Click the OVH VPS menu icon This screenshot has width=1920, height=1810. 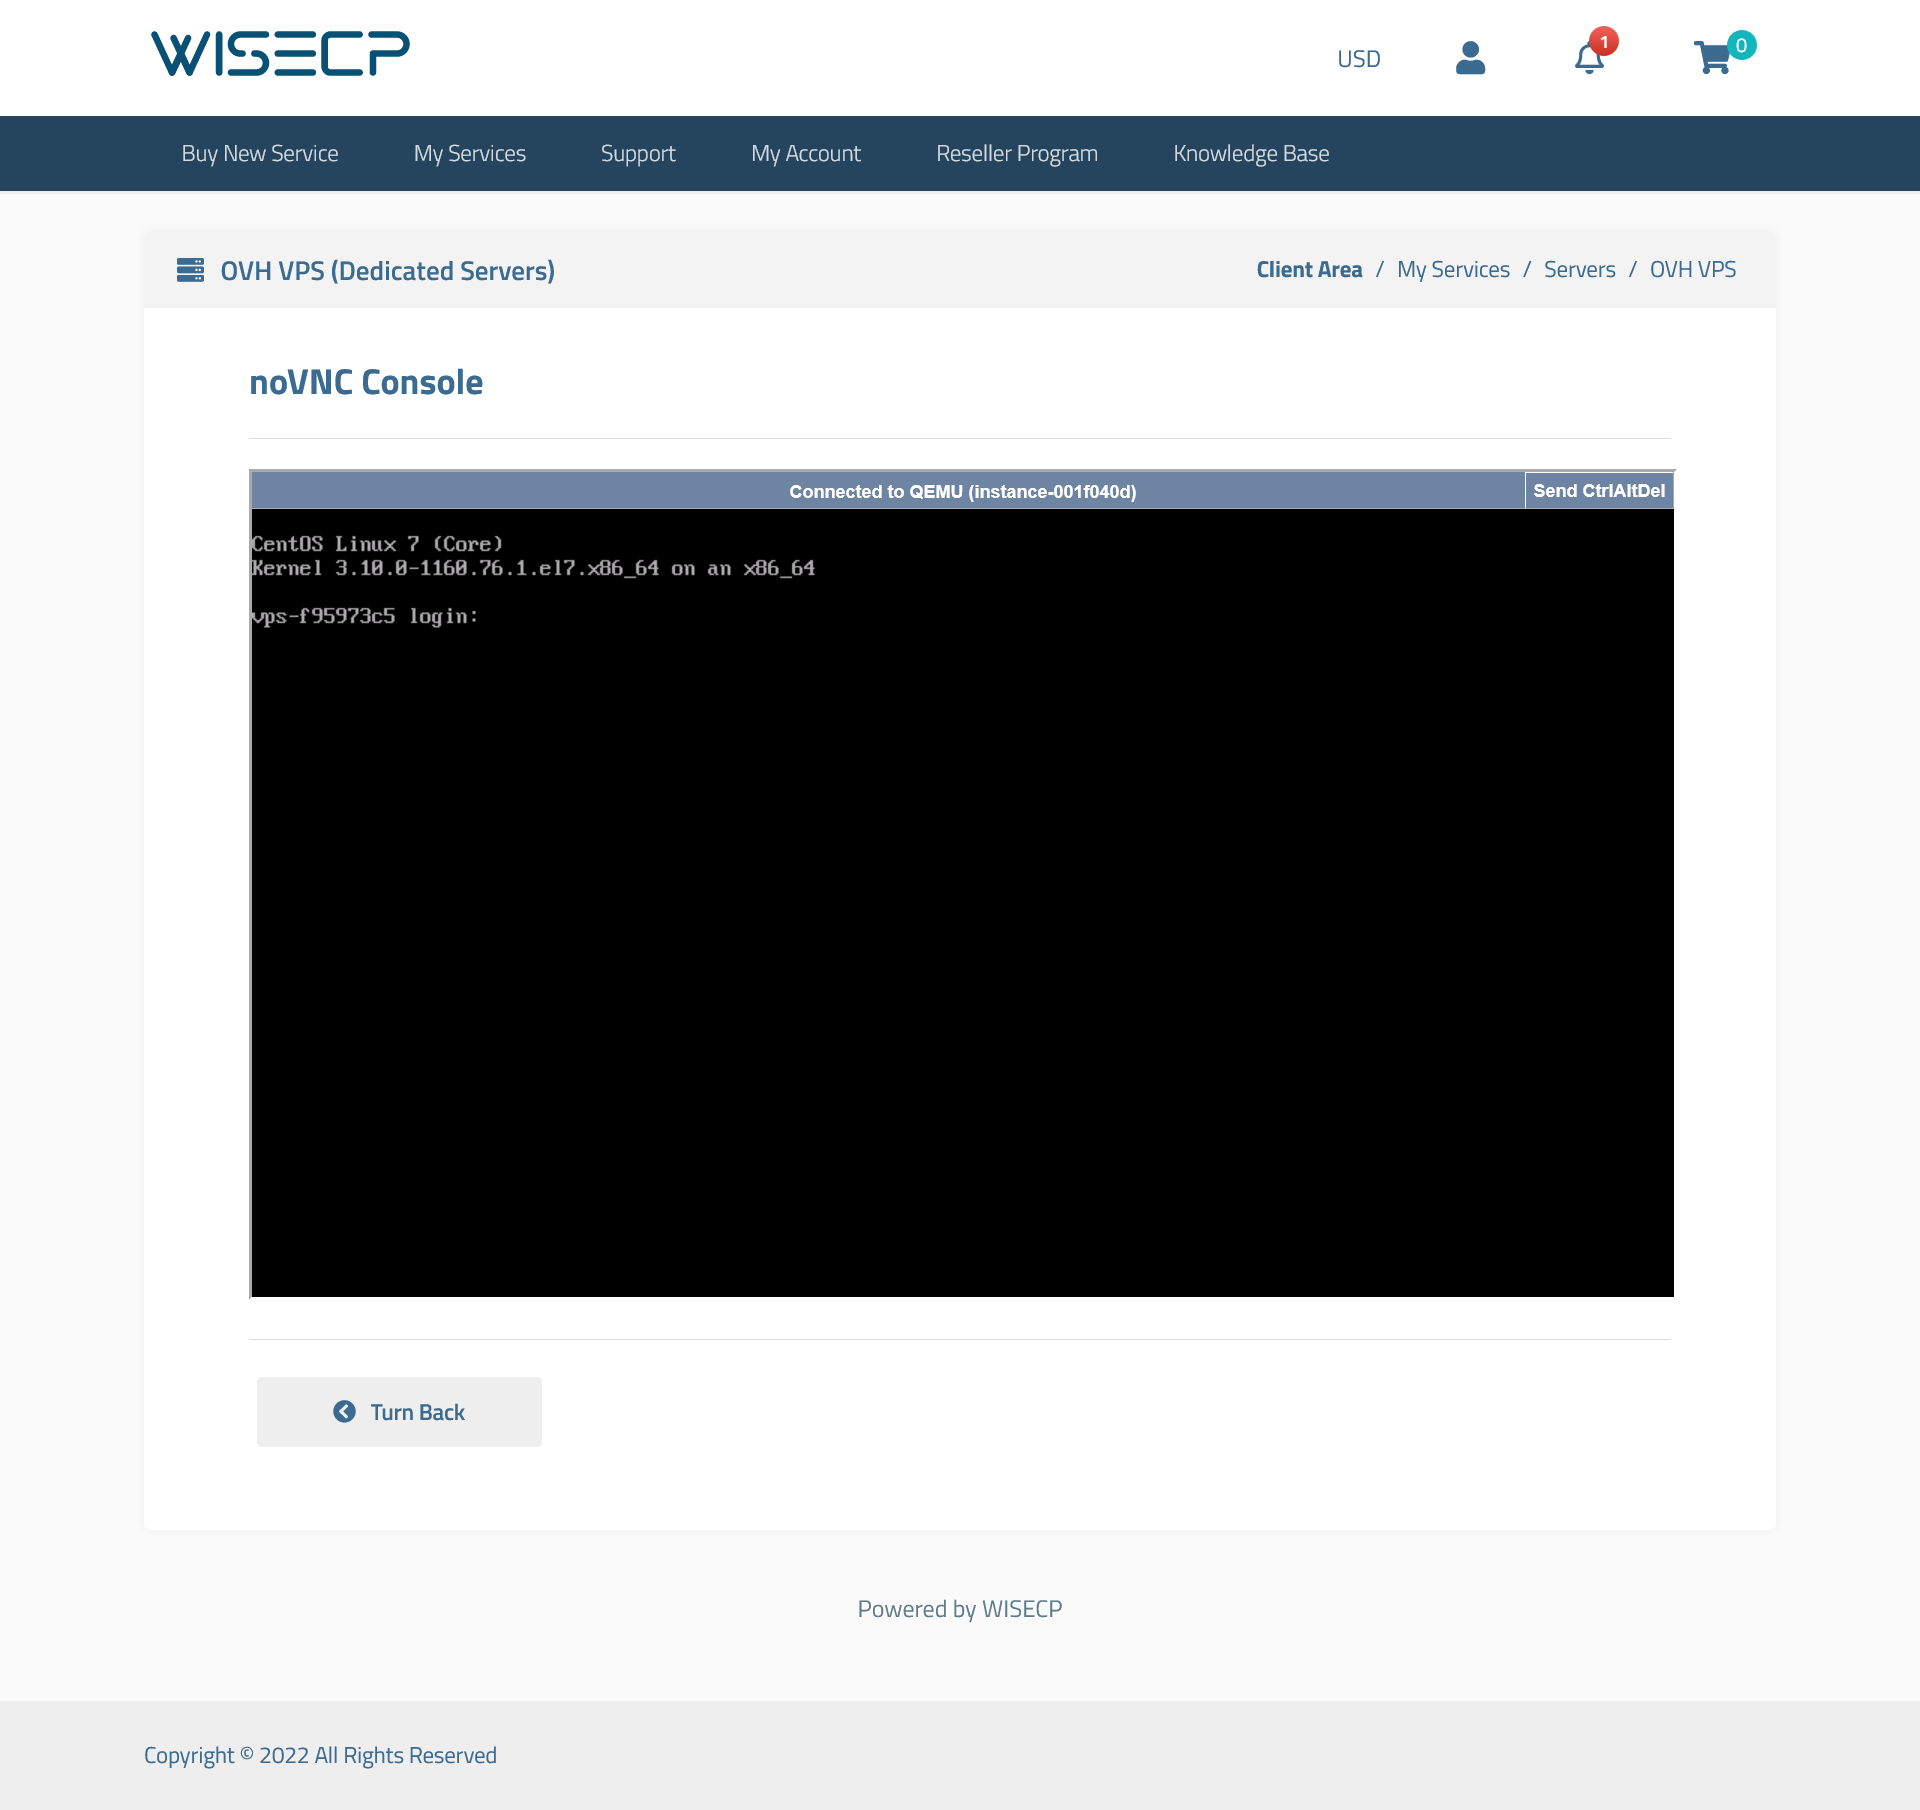coord(190,269)
